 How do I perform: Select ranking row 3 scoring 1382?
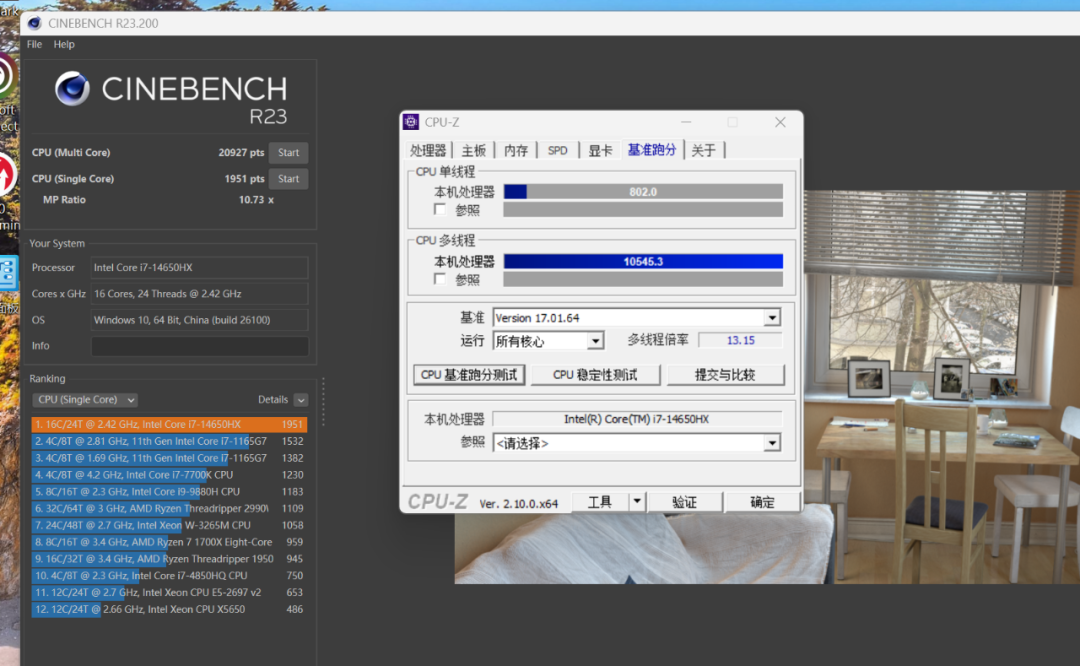pyautogui.click(x=169, y=458)
